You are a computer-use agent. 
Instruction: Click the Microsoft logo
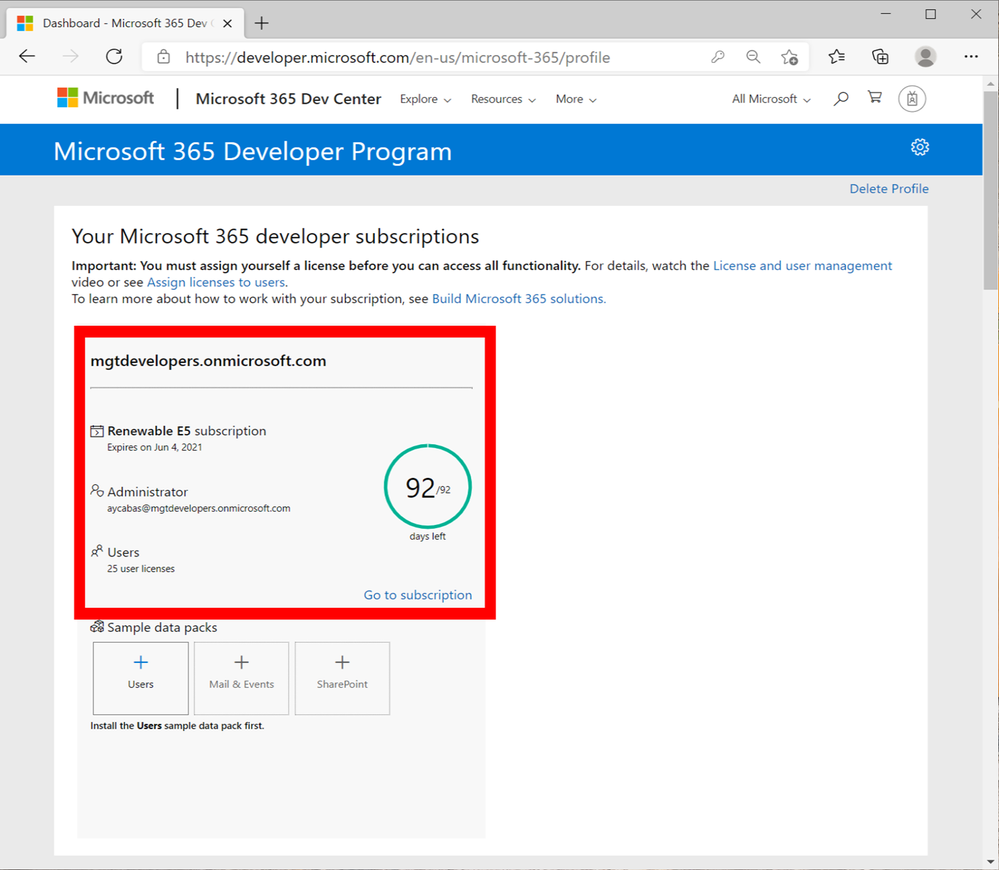pyautogui.click(x=106, y=98)
